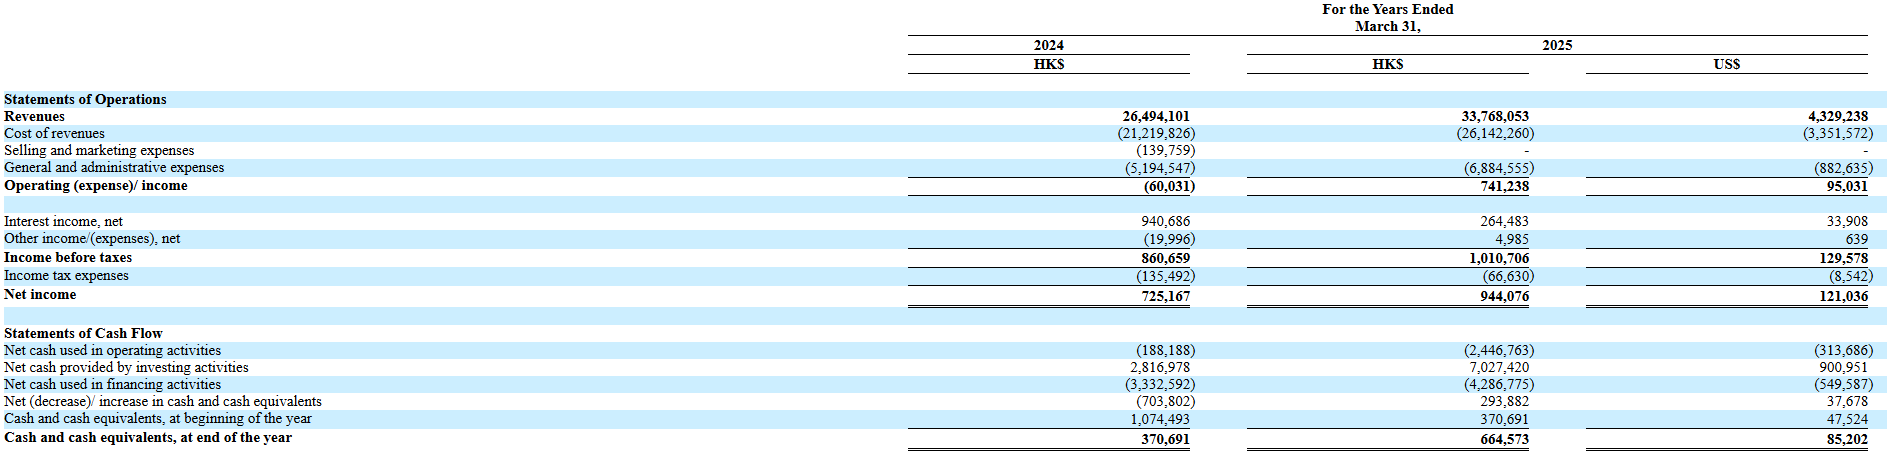Select the 'Interest income, net' row label

63,221
